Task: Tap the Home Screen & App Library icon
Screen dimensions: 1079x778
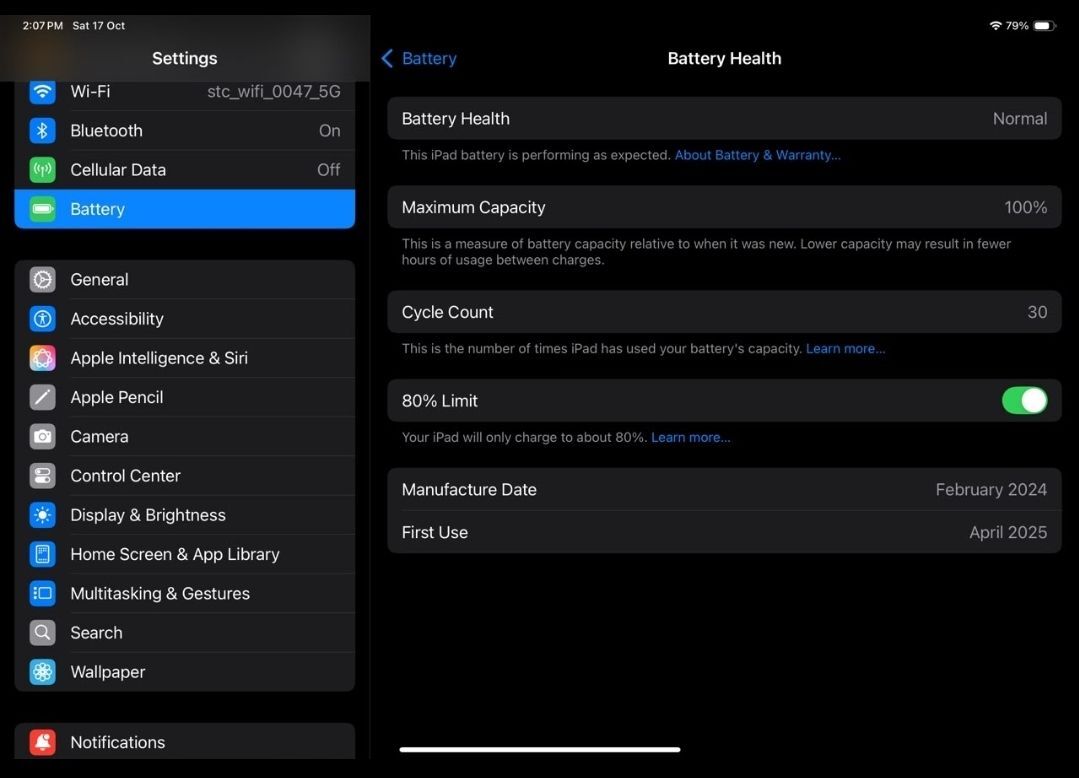Action: pyautogui.click(x=42, y=554)
